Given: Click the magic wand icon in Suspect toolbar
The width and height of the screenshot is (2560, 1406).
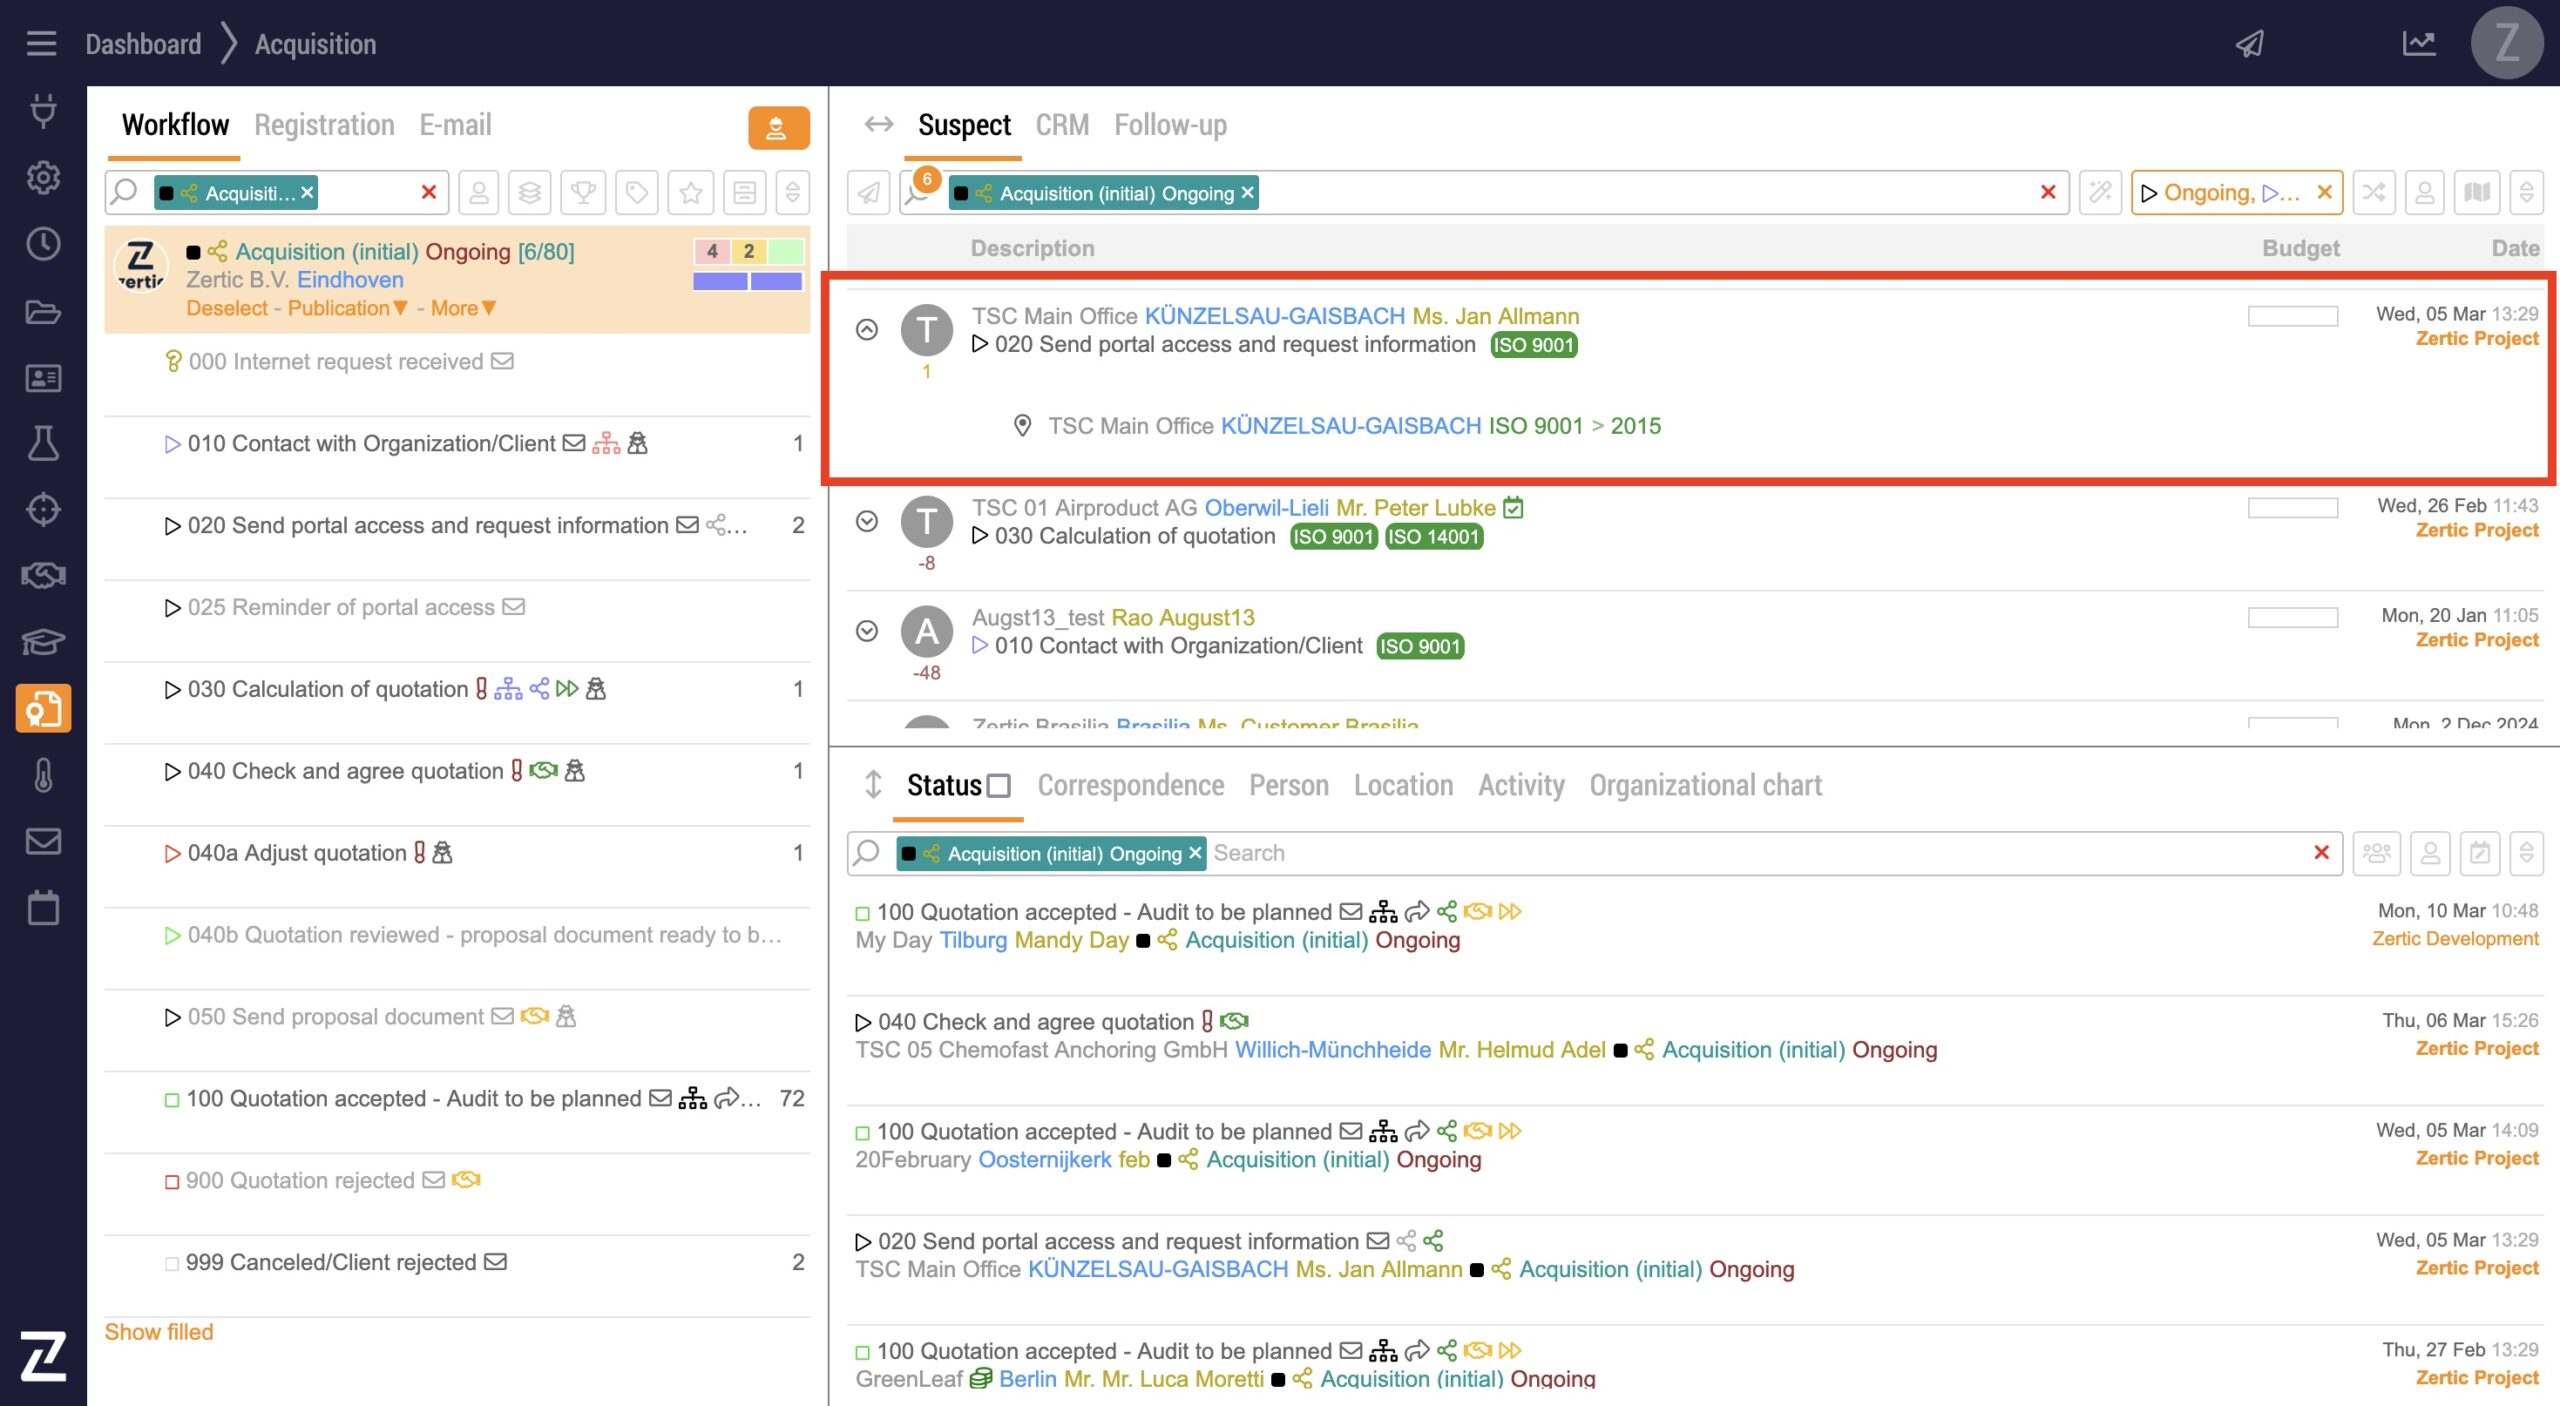Looking at the screenshot, I should coord(2100,192).
